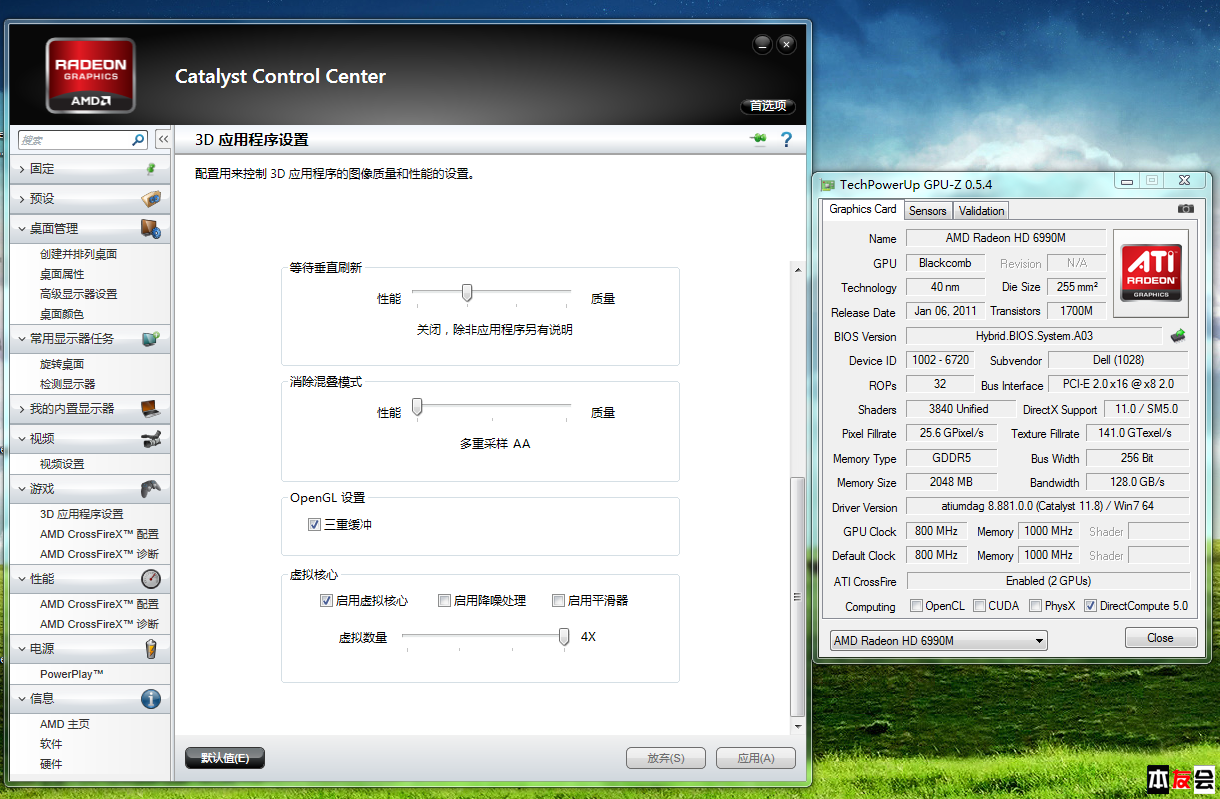1220x799 pixels.
Task: Uncheck 启用虚拟核心 checkbox
Action: tap(326, 601)
